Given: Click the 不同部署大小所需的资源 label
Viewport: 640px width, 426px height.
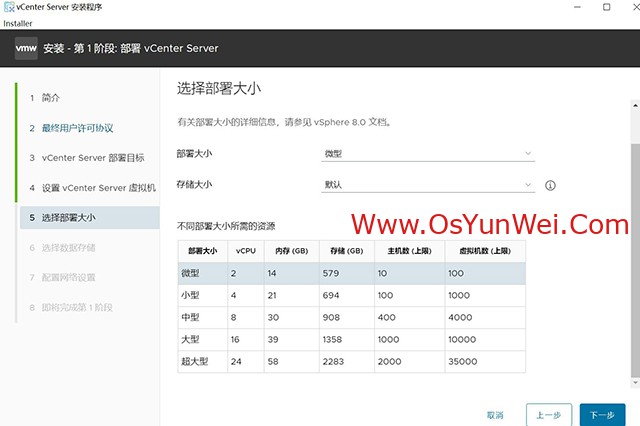Looking at the screenshot, I should 226,226.
